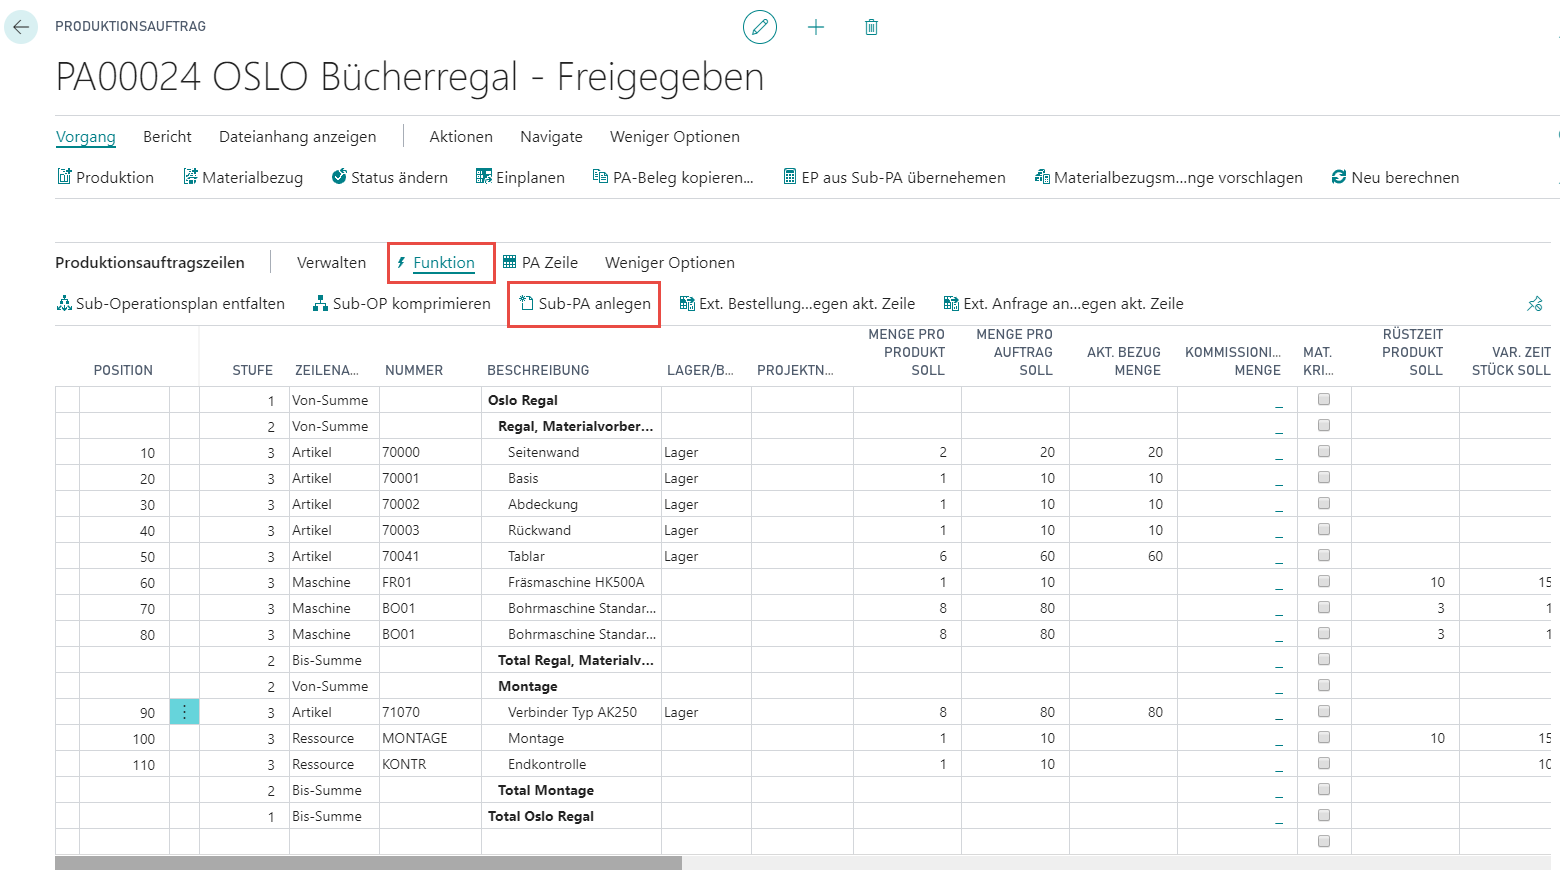The height and width of the screenshot is (878, 1560).
Task: Open Verwalten in line section
Action: click(x=332, y=263)
